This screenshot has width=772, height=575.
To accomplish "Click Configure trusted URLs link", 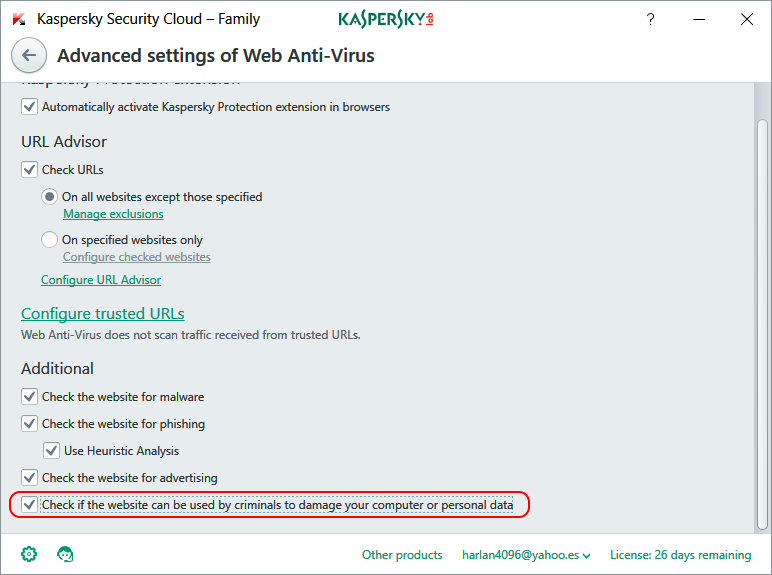I will click(x=103, y=314).
